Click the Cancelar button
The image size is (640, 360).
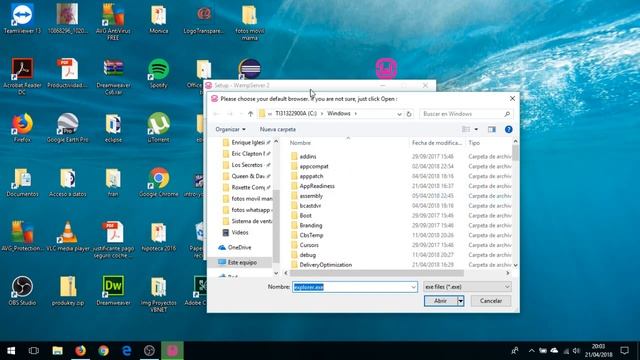click(491, 301)
